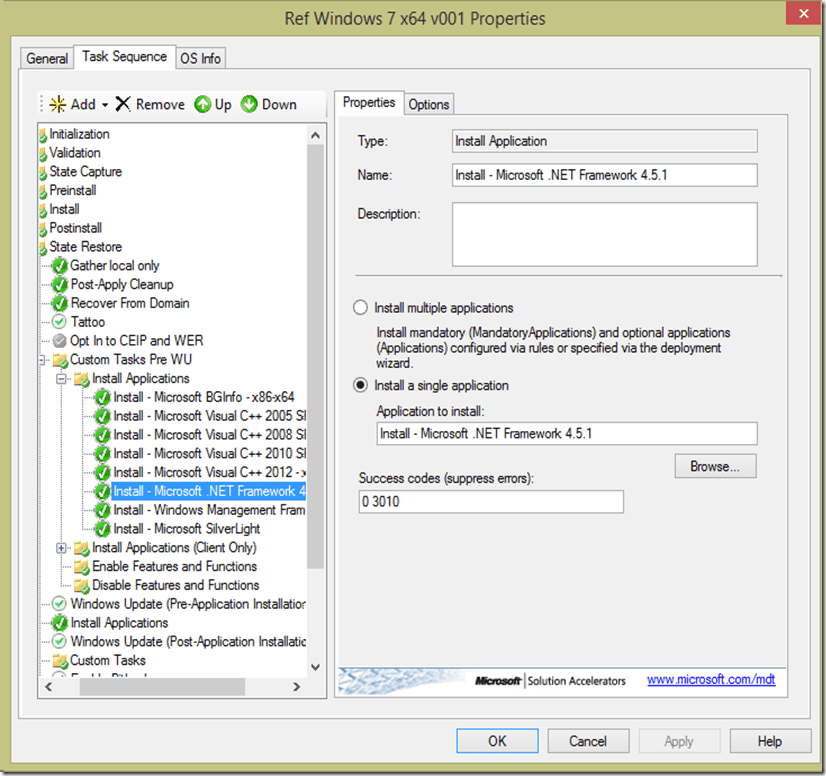Select Install a single application radio button

tap(360, 385)
